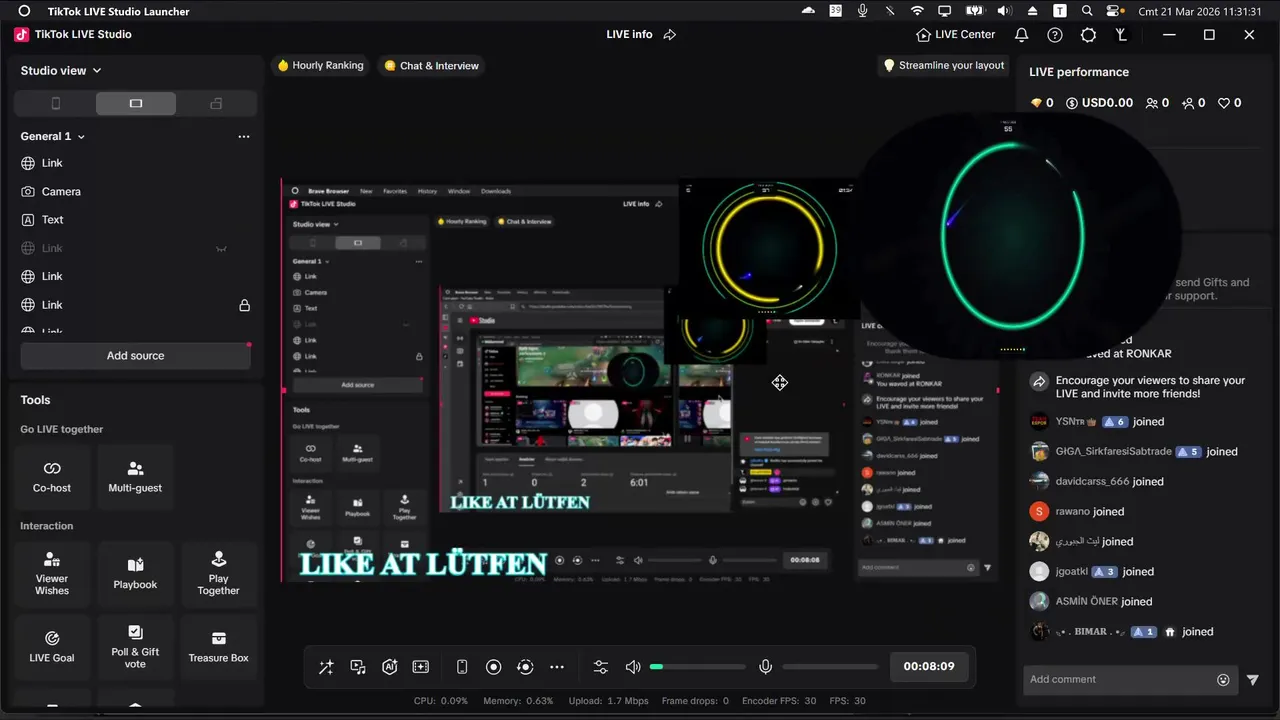Mute the microphone icon in bottom toolbar

(x=765, y=667)
